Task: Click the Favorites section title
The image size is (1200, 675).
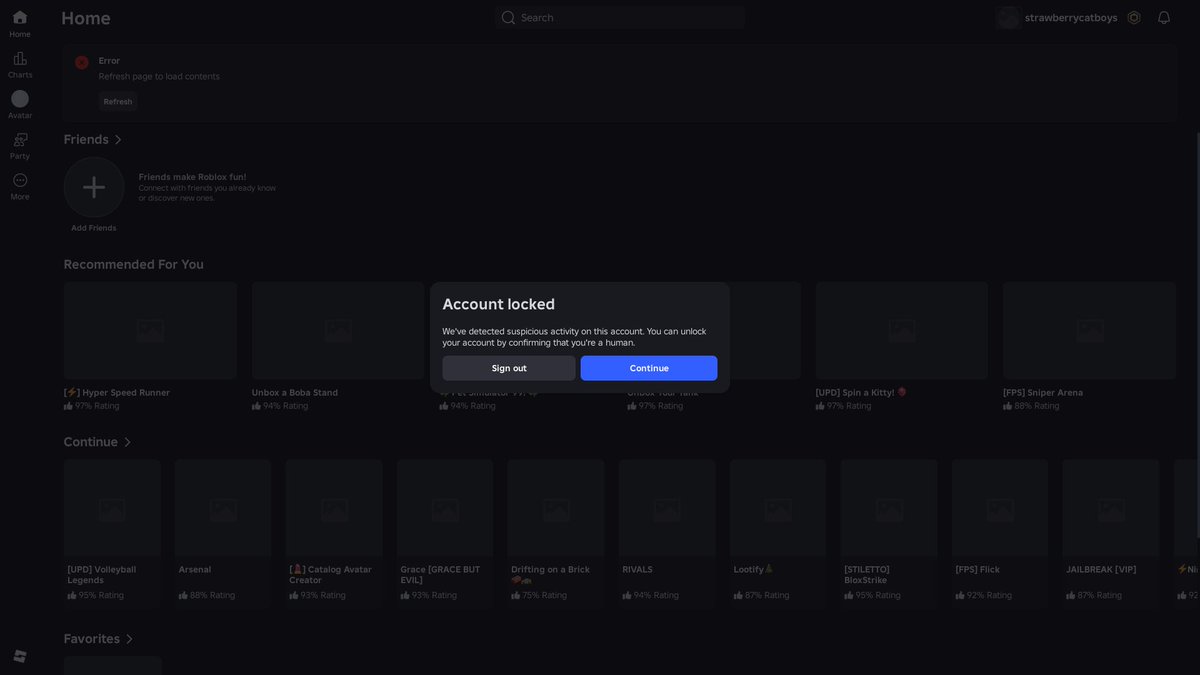Action: [92, 639]
